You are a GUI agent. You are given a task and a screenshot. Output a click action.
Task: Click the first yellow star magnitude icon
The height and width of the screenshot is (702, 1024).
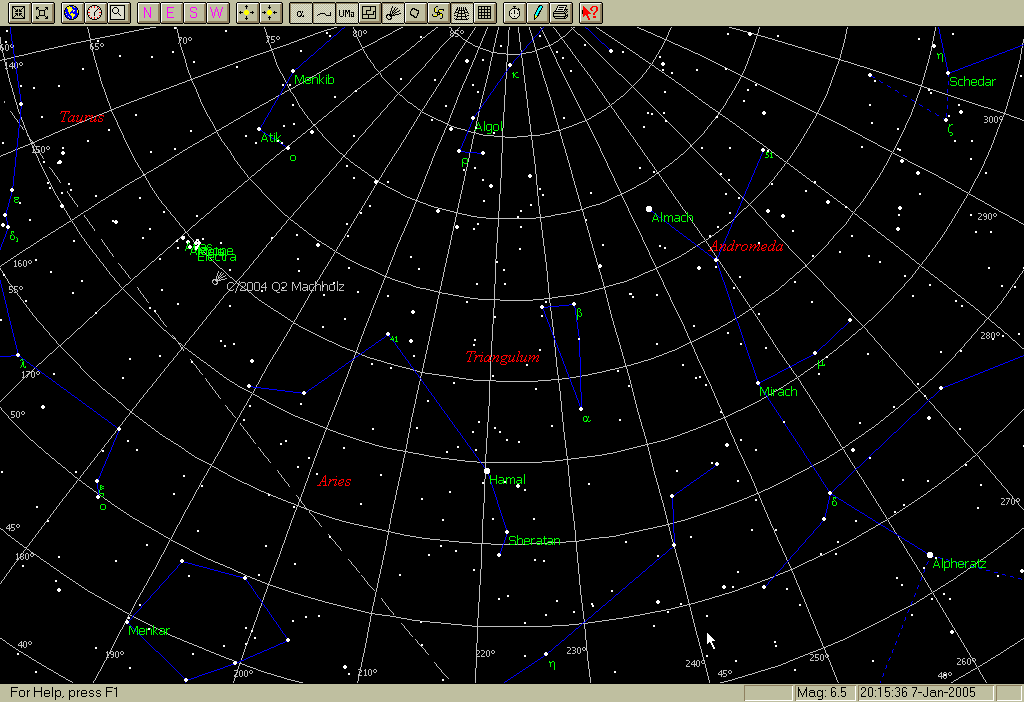coord(247,13)
